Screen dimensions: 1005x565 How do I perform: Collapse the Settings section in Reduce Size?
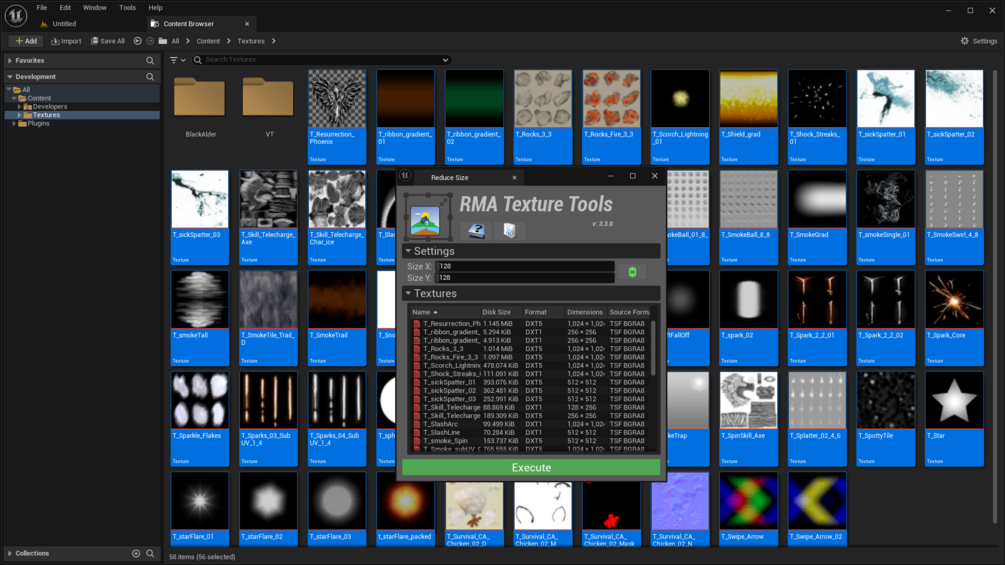pyautogui.click(x=408, y=251)
